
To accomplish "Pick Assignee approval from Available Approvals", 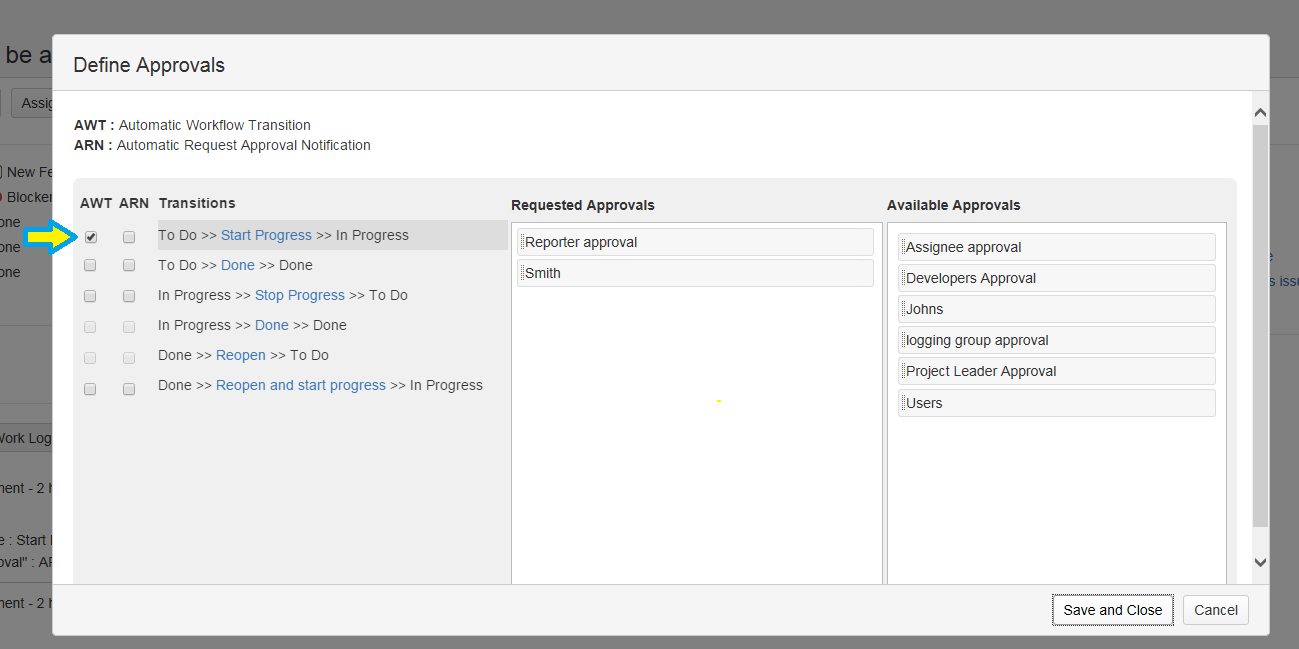I will coord(1056,247).
